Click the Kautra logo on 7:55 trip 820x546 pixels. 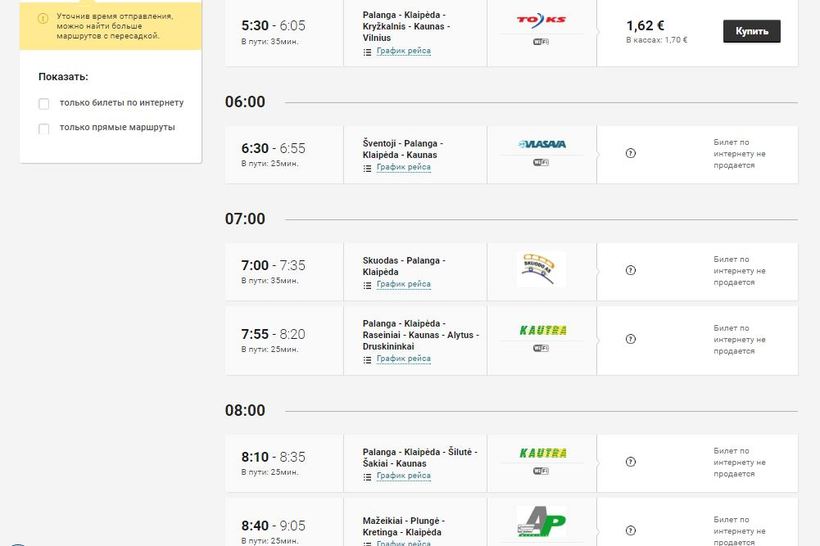tap(541, 329)
